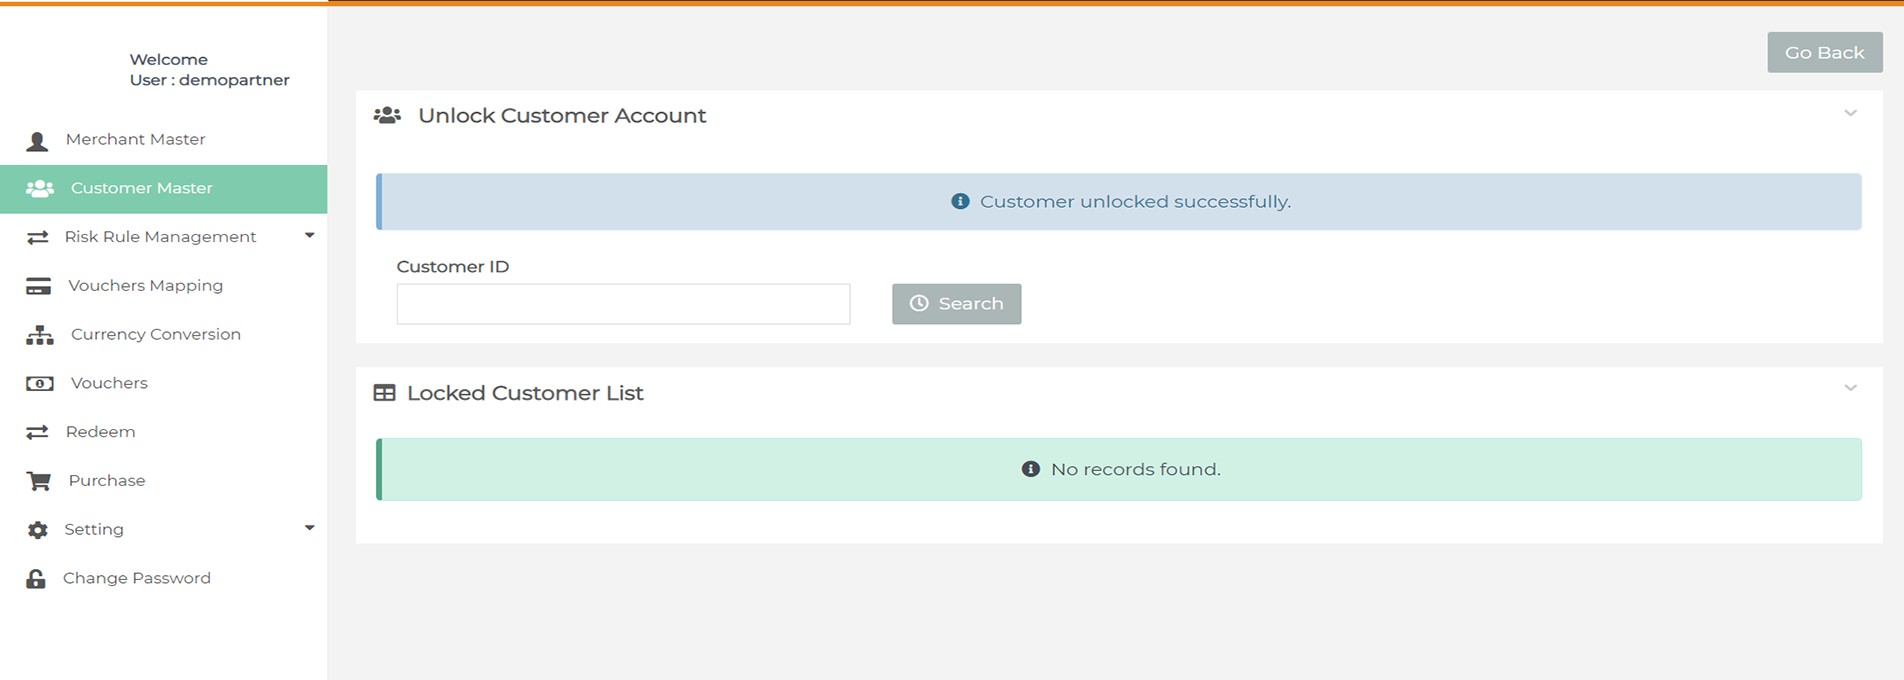1904x680 pixels.
Task: Click the Vouchers money icon
Action: 39,384
